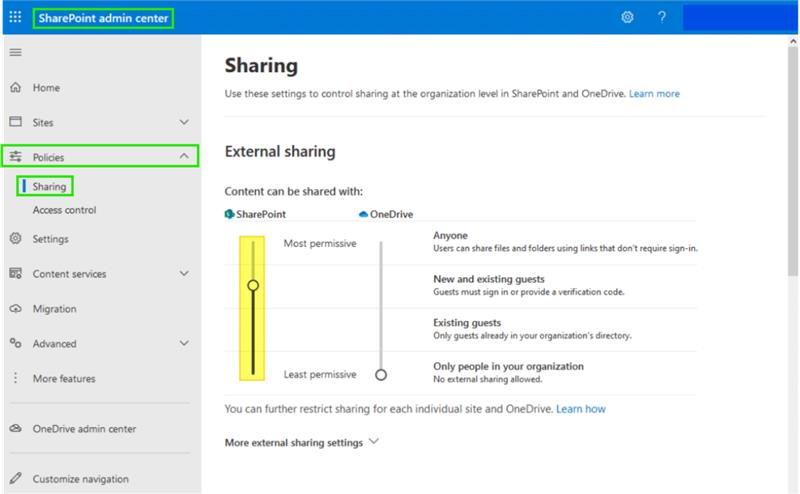Open More features page
The image size is (800, 494).
[64, 379]
